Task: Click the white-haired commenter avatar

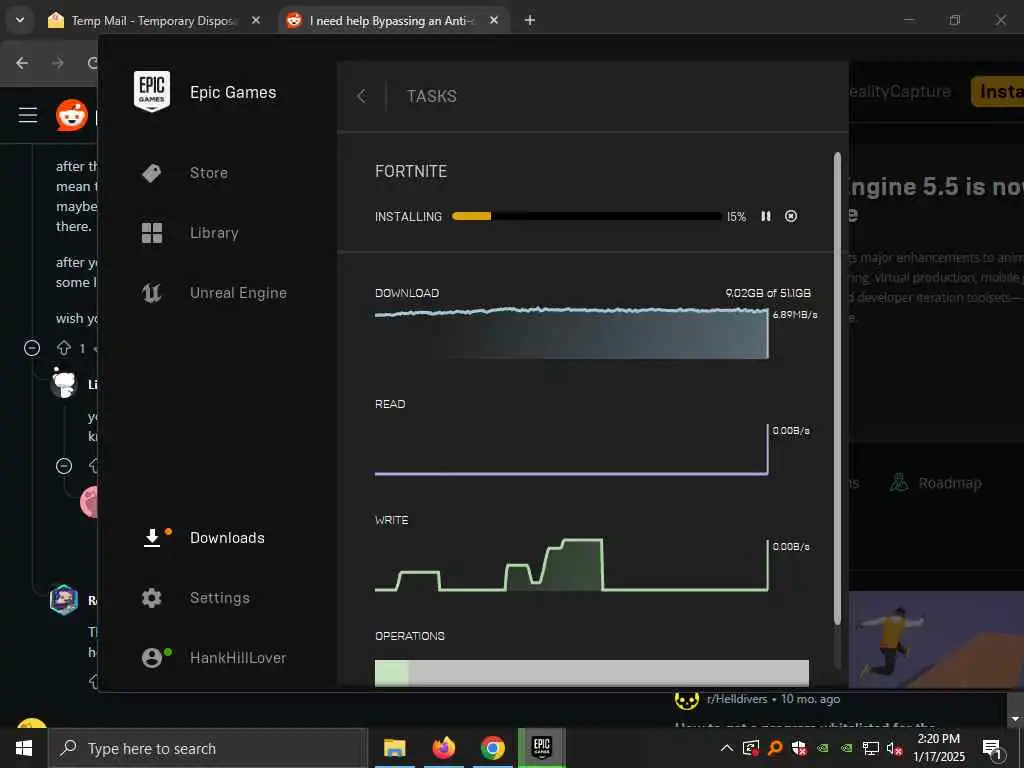Action: (x=65, y=383)
